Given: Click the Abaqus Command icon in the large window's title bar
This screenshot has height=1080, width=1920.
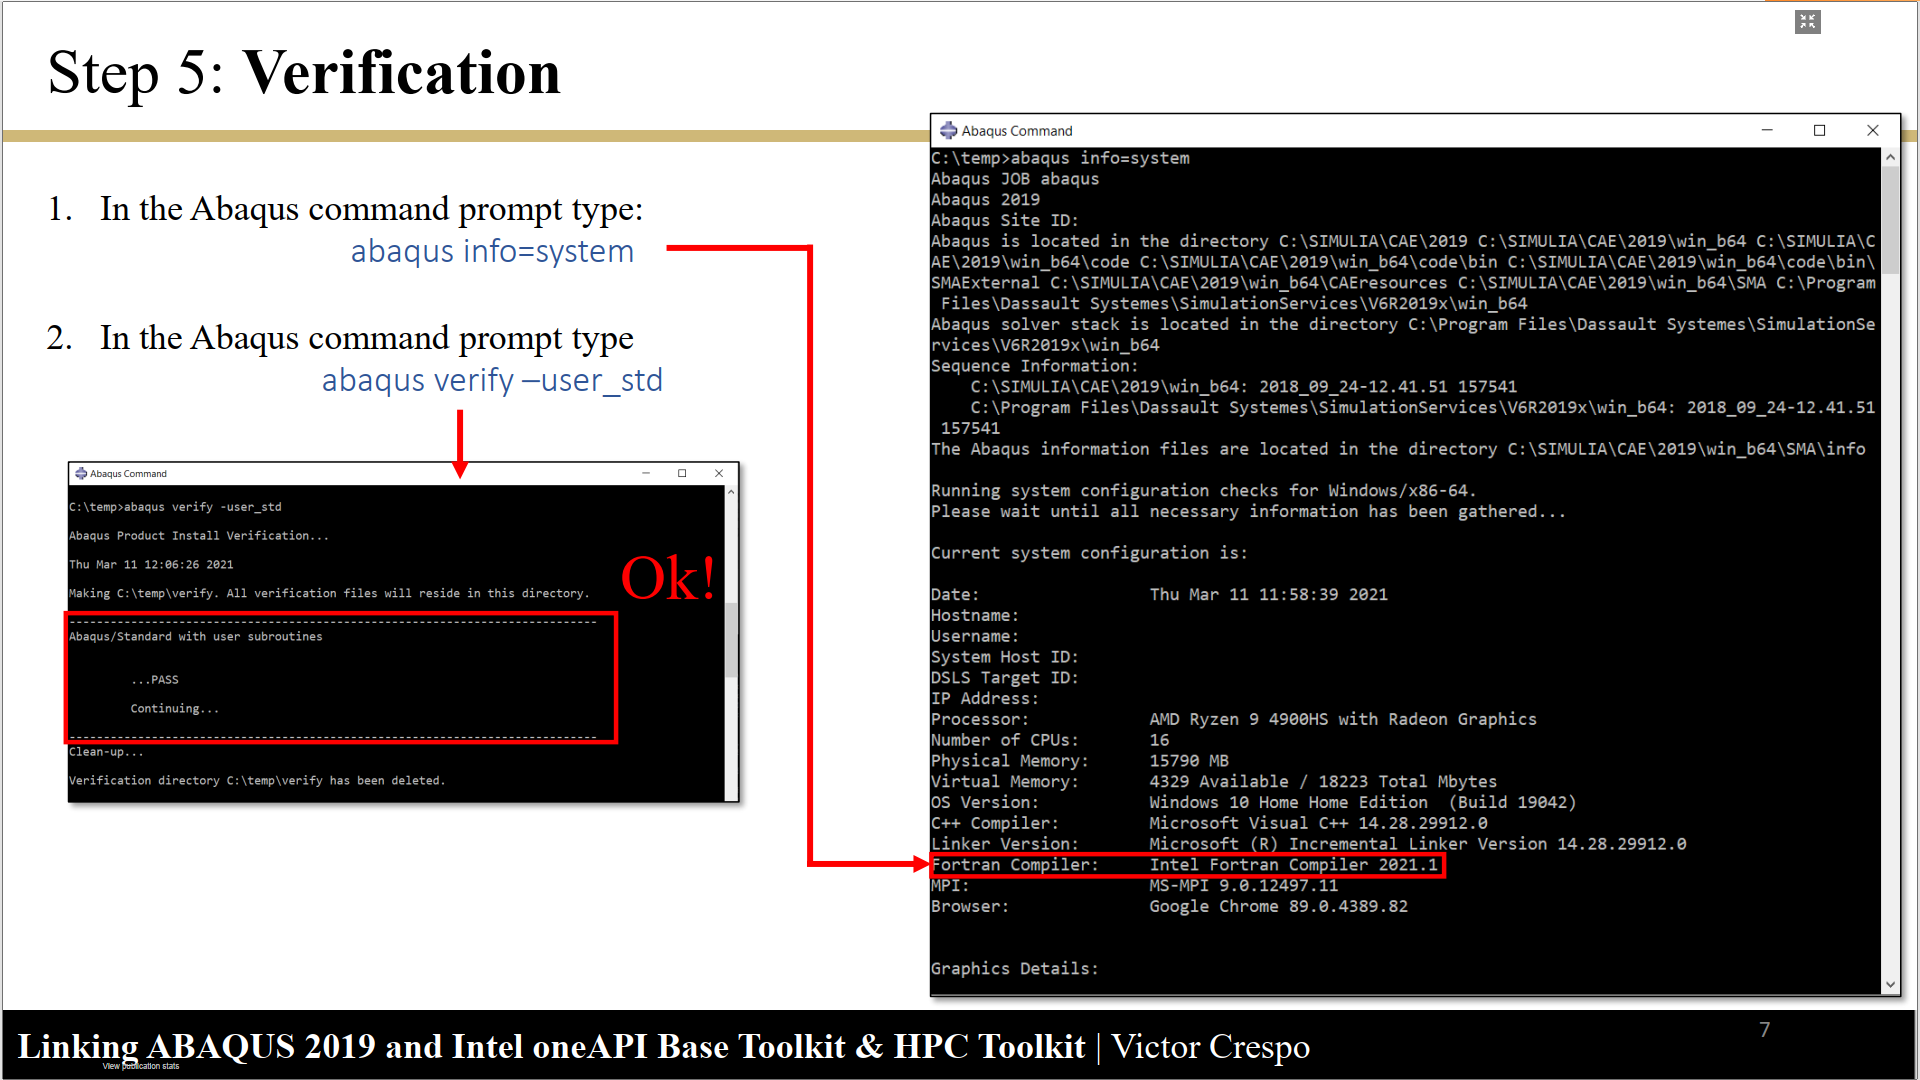Looking at the screenshot, I should click(x=948, y=130).
